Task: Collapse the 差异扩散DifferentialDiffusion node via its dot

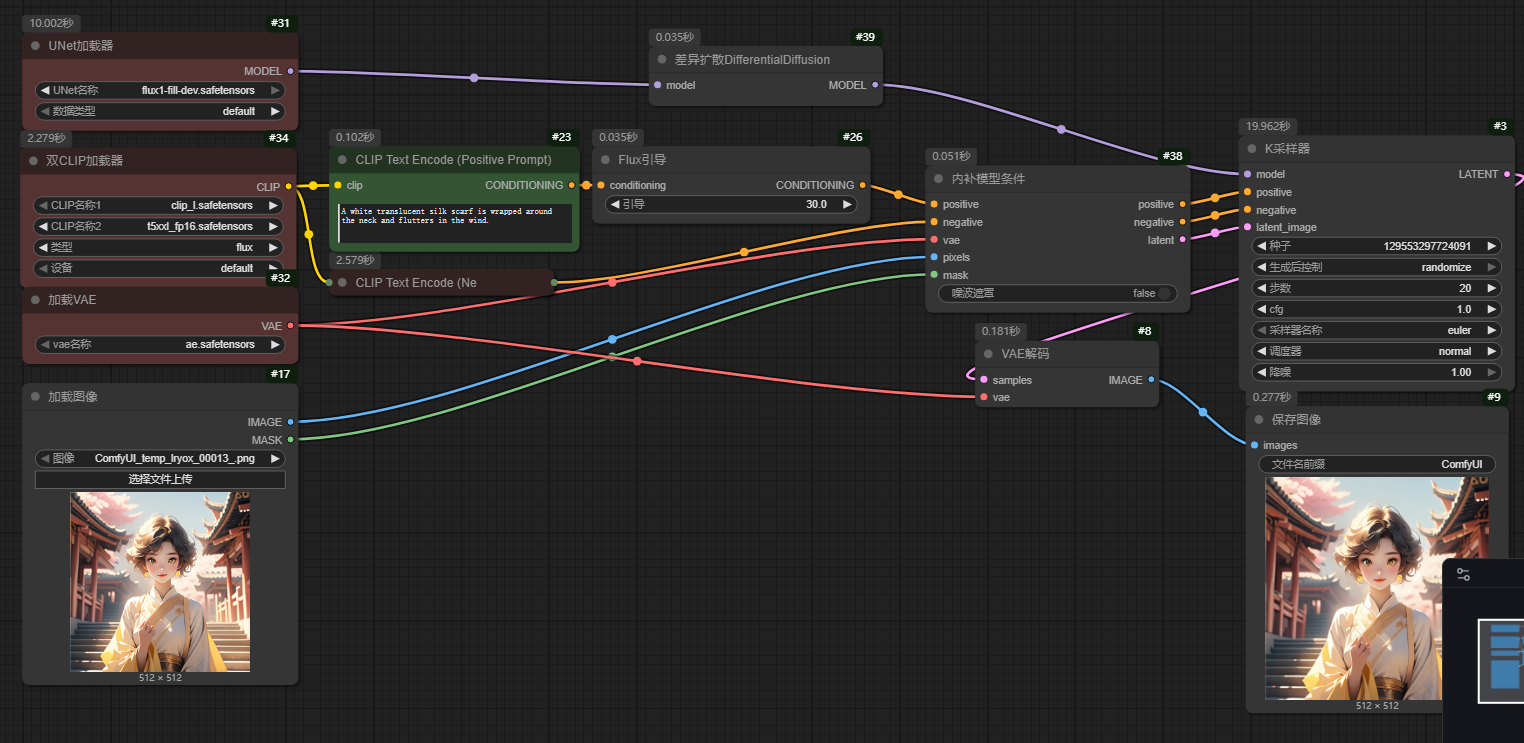Action: [661, 60]
